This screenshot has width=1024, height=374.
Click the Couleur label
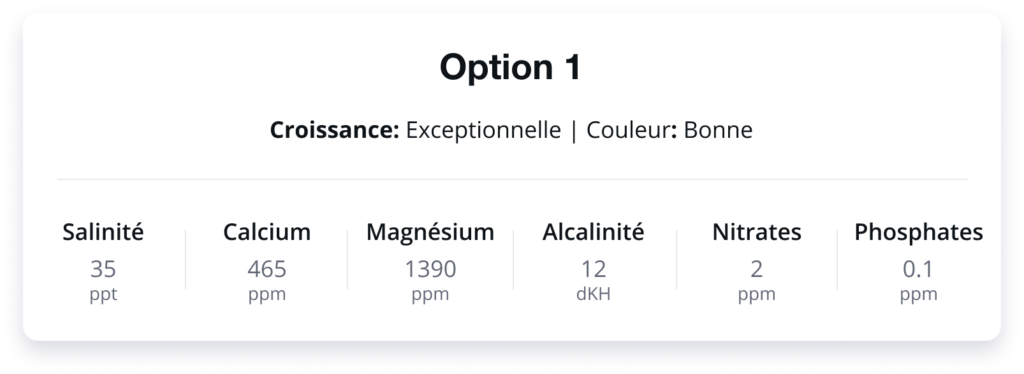(633, 130)
